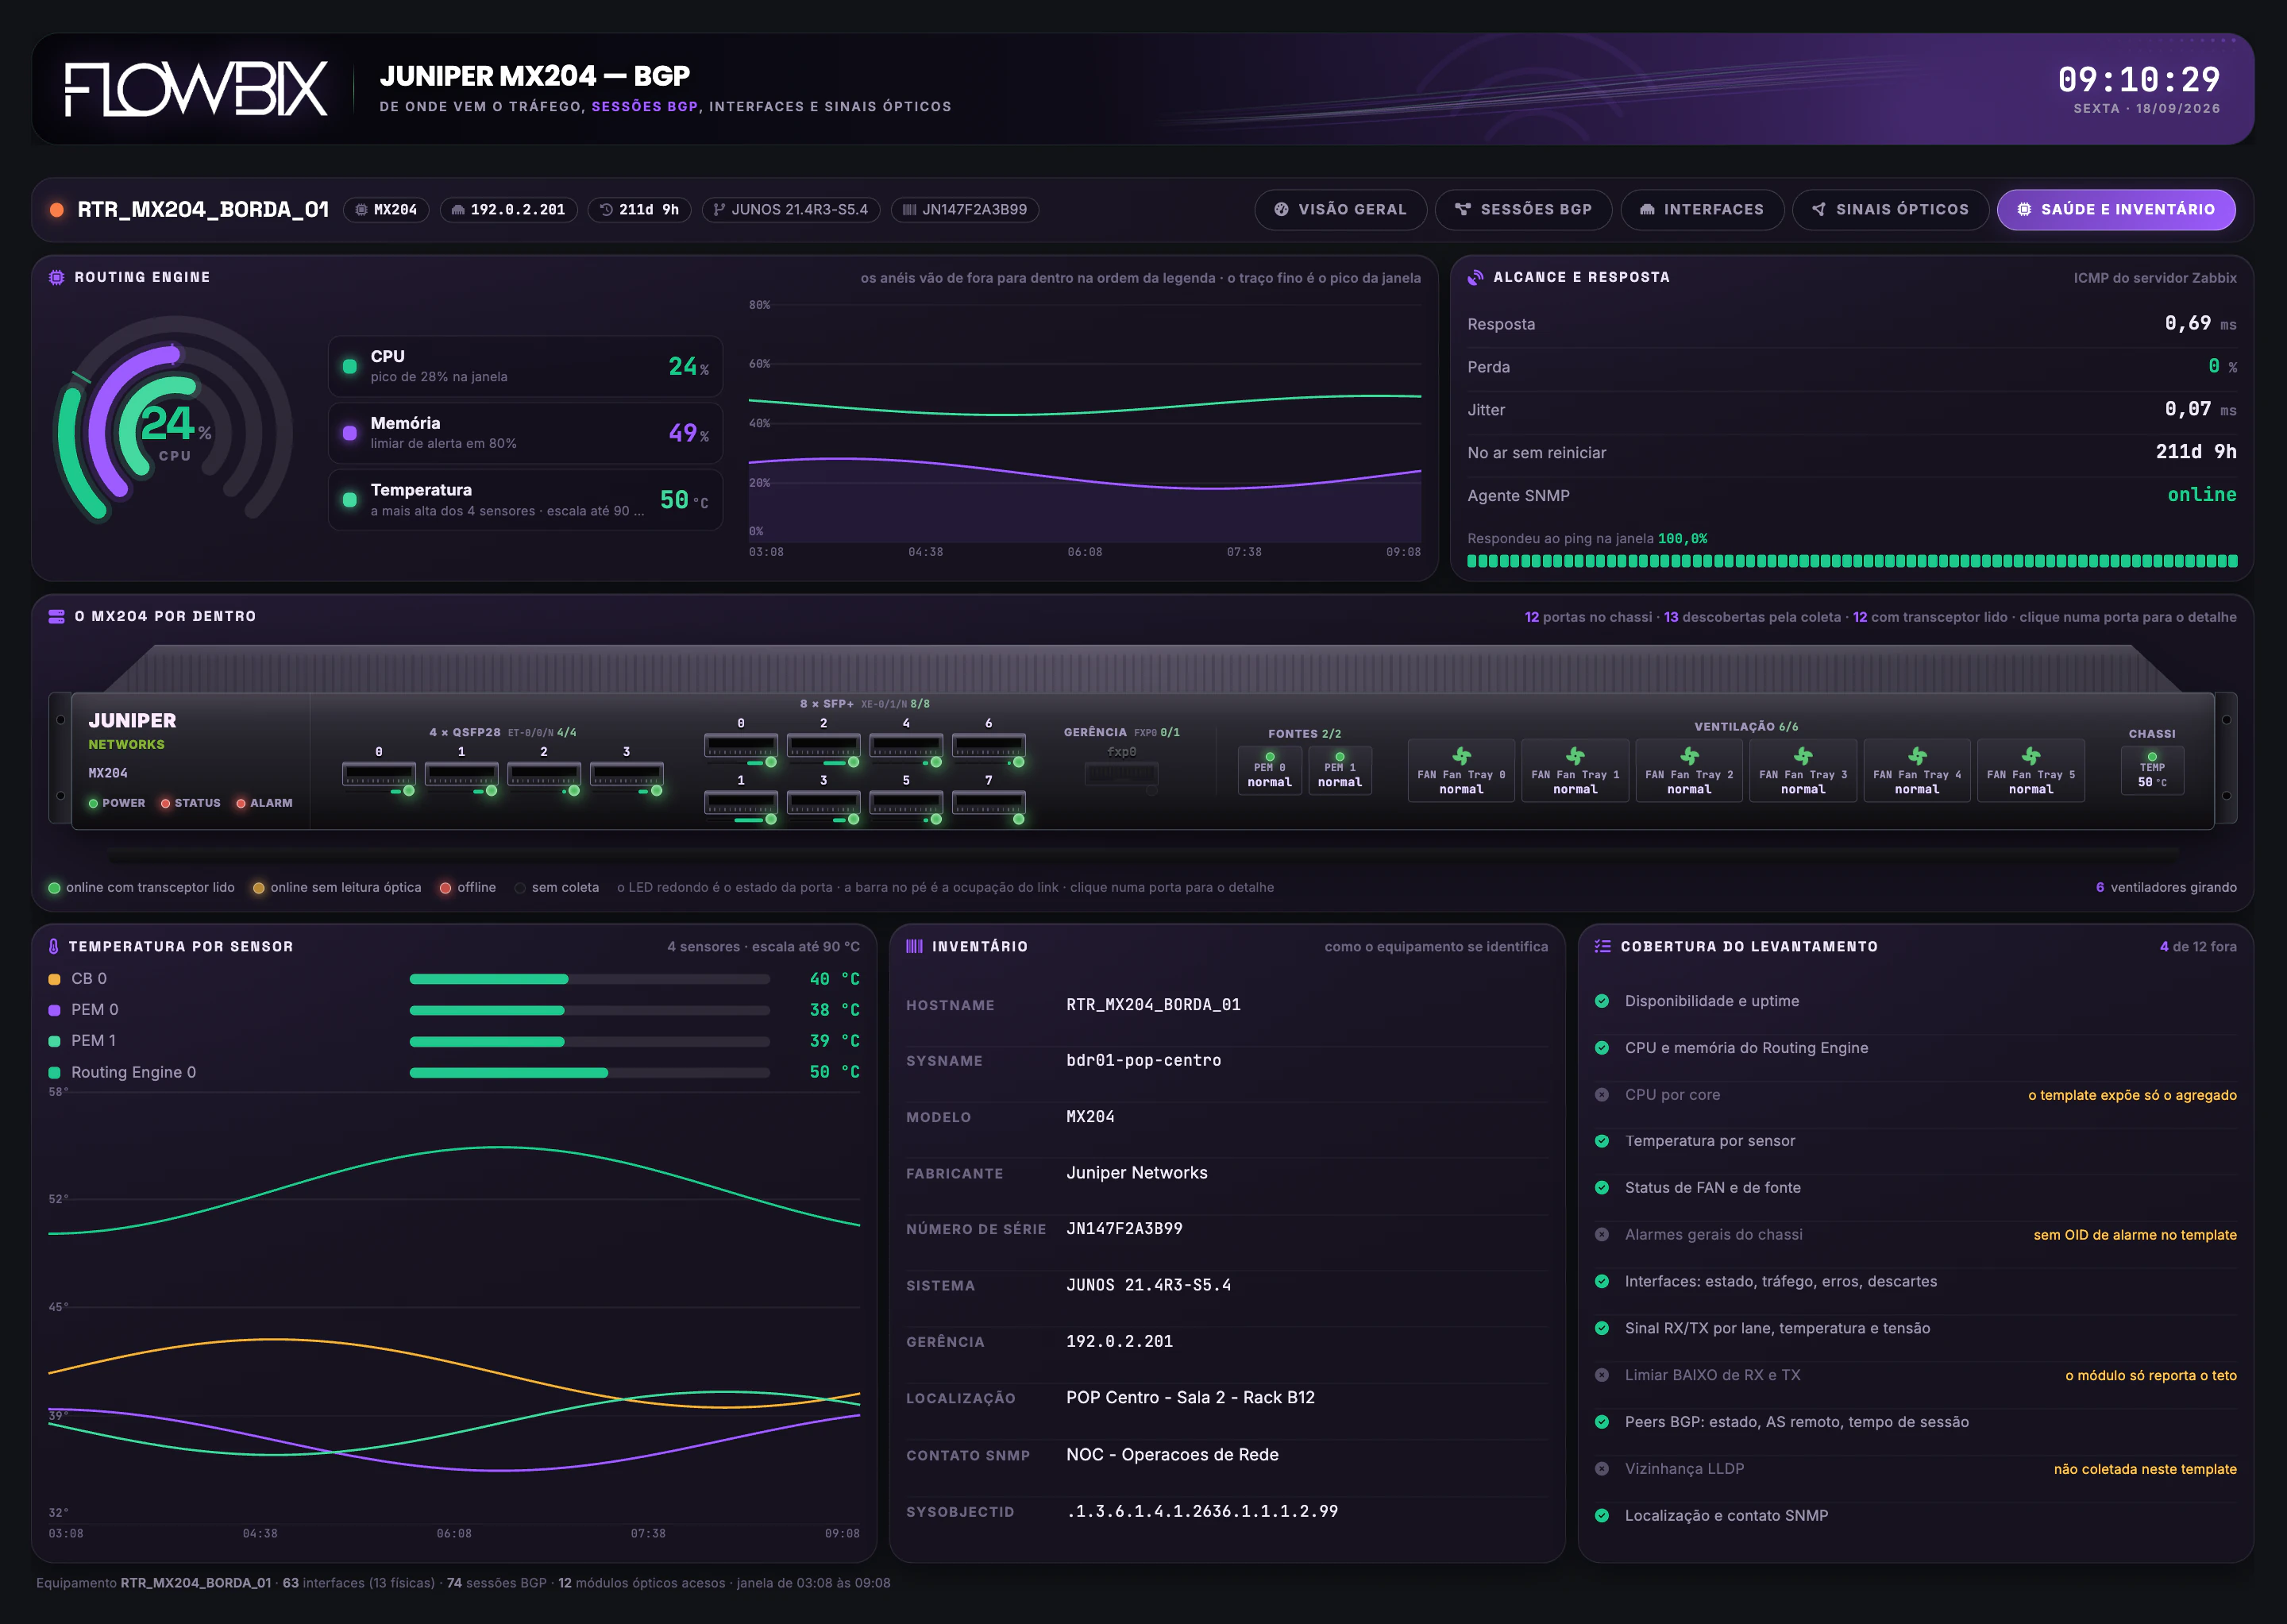The height and width of the screenshot is (1624, 2287).
Task: Click the purple PEM 0 sensor color swatch
Action: [55, 1010]
